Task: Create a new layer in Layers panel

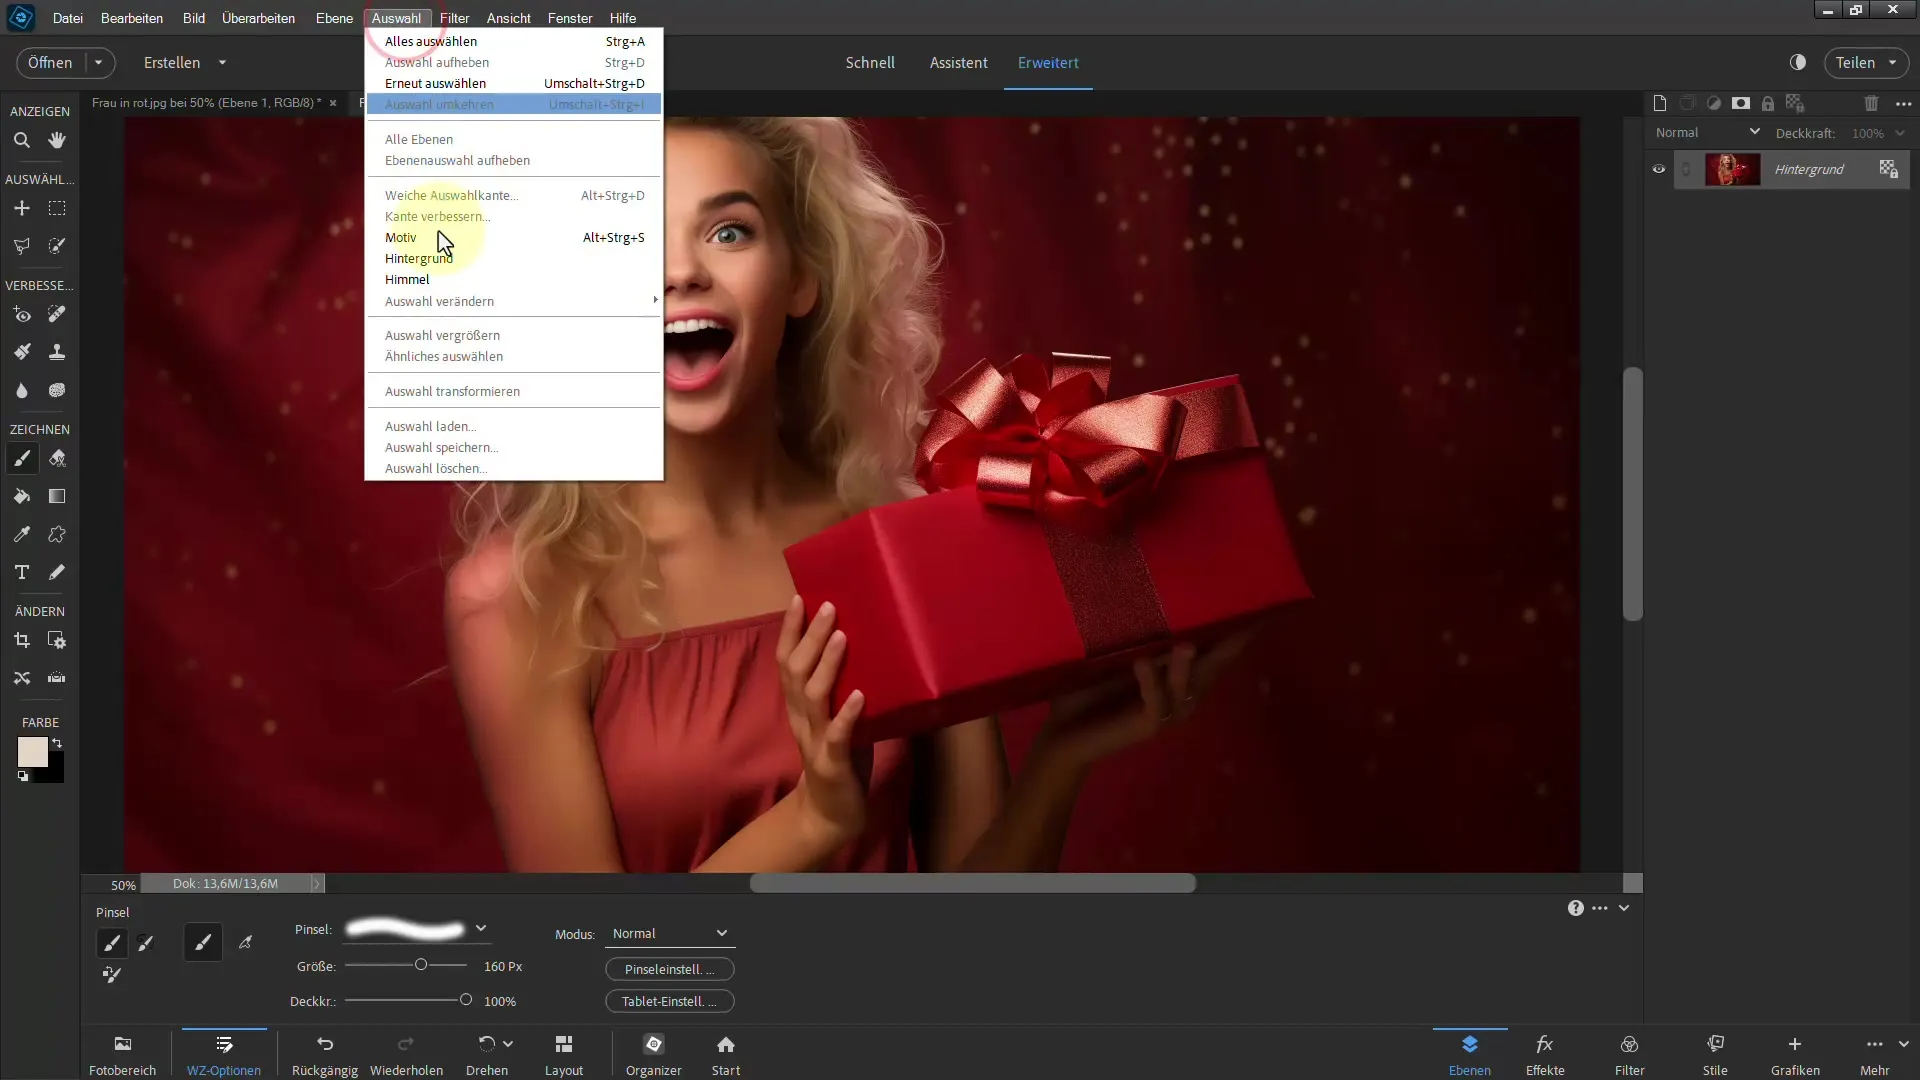Action: [1660, 103]
